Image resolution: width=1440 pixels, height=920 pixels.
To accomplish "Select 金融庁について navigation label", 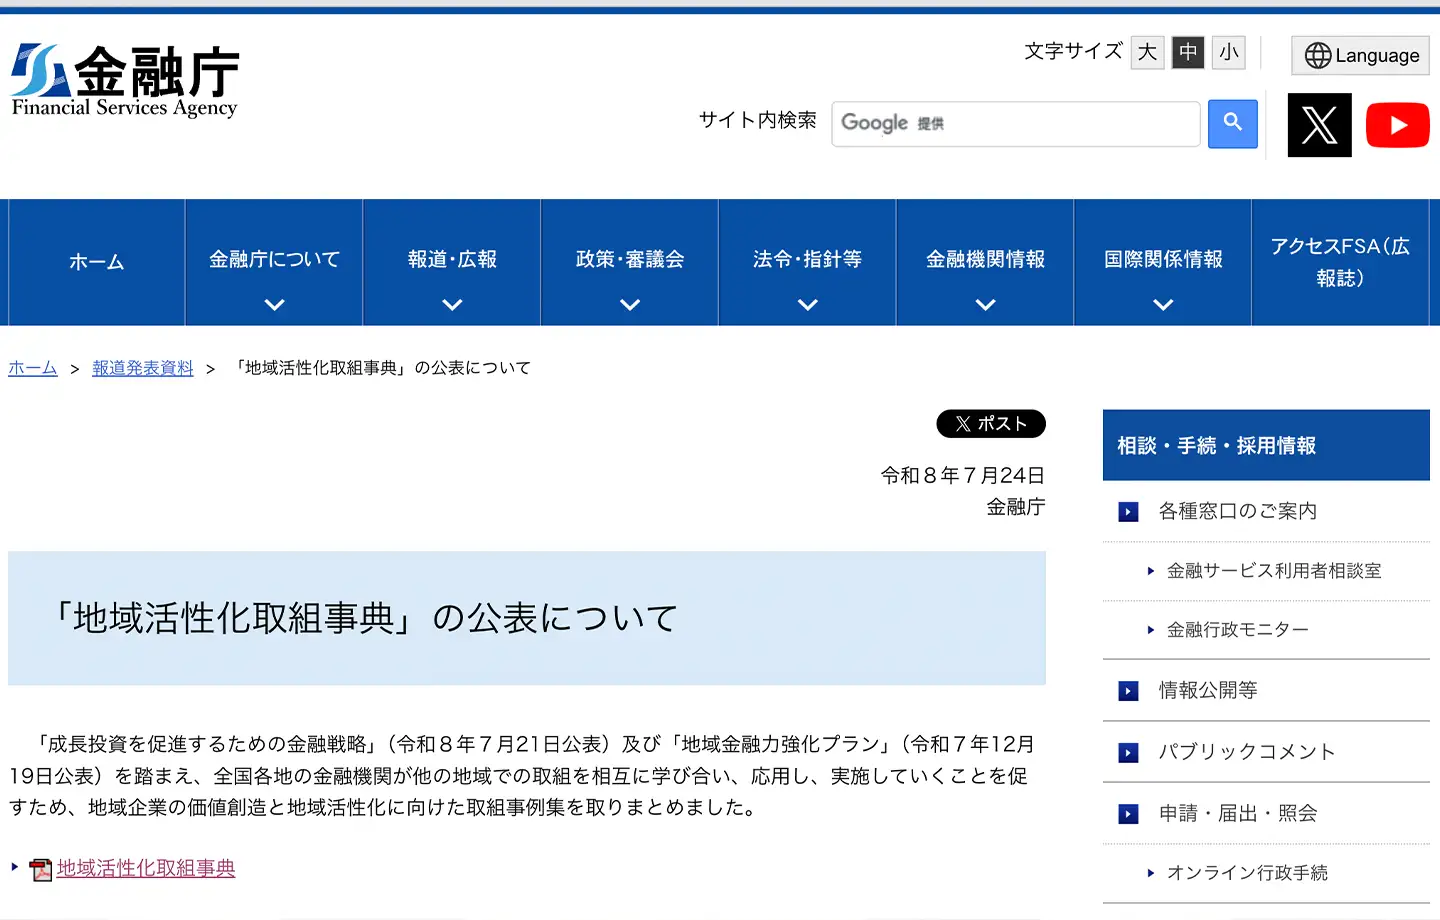I will [274, 259].
